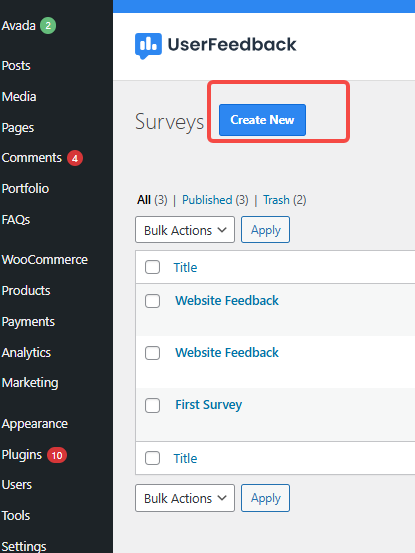Image resolution: width=415 pixels, height=553 pixels.
Task: Sort by Title in table footer
Action: [x=185, y=458]
